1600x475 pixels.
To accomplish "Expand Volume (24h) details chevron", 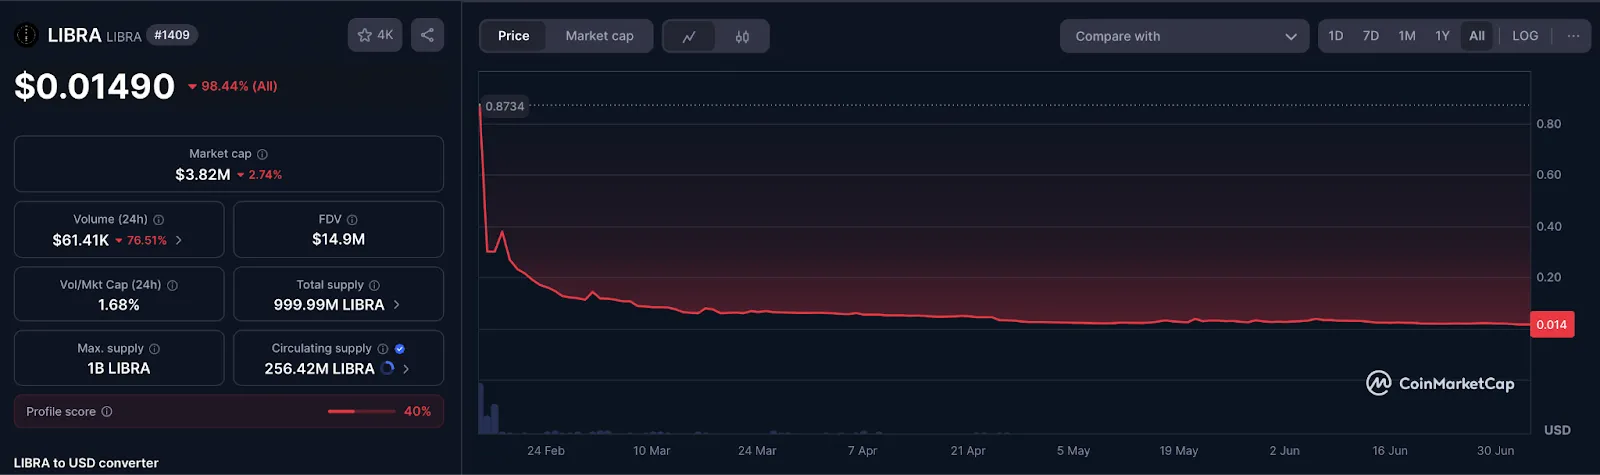I will click(x=179, y=240).
